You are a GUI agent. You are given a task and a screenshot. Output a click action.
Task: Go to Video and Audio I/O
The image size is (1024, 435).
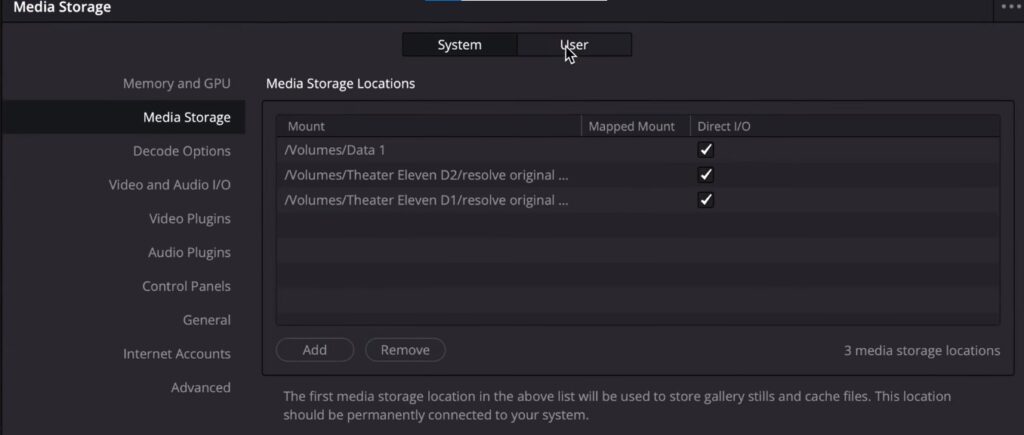(169, 185)
